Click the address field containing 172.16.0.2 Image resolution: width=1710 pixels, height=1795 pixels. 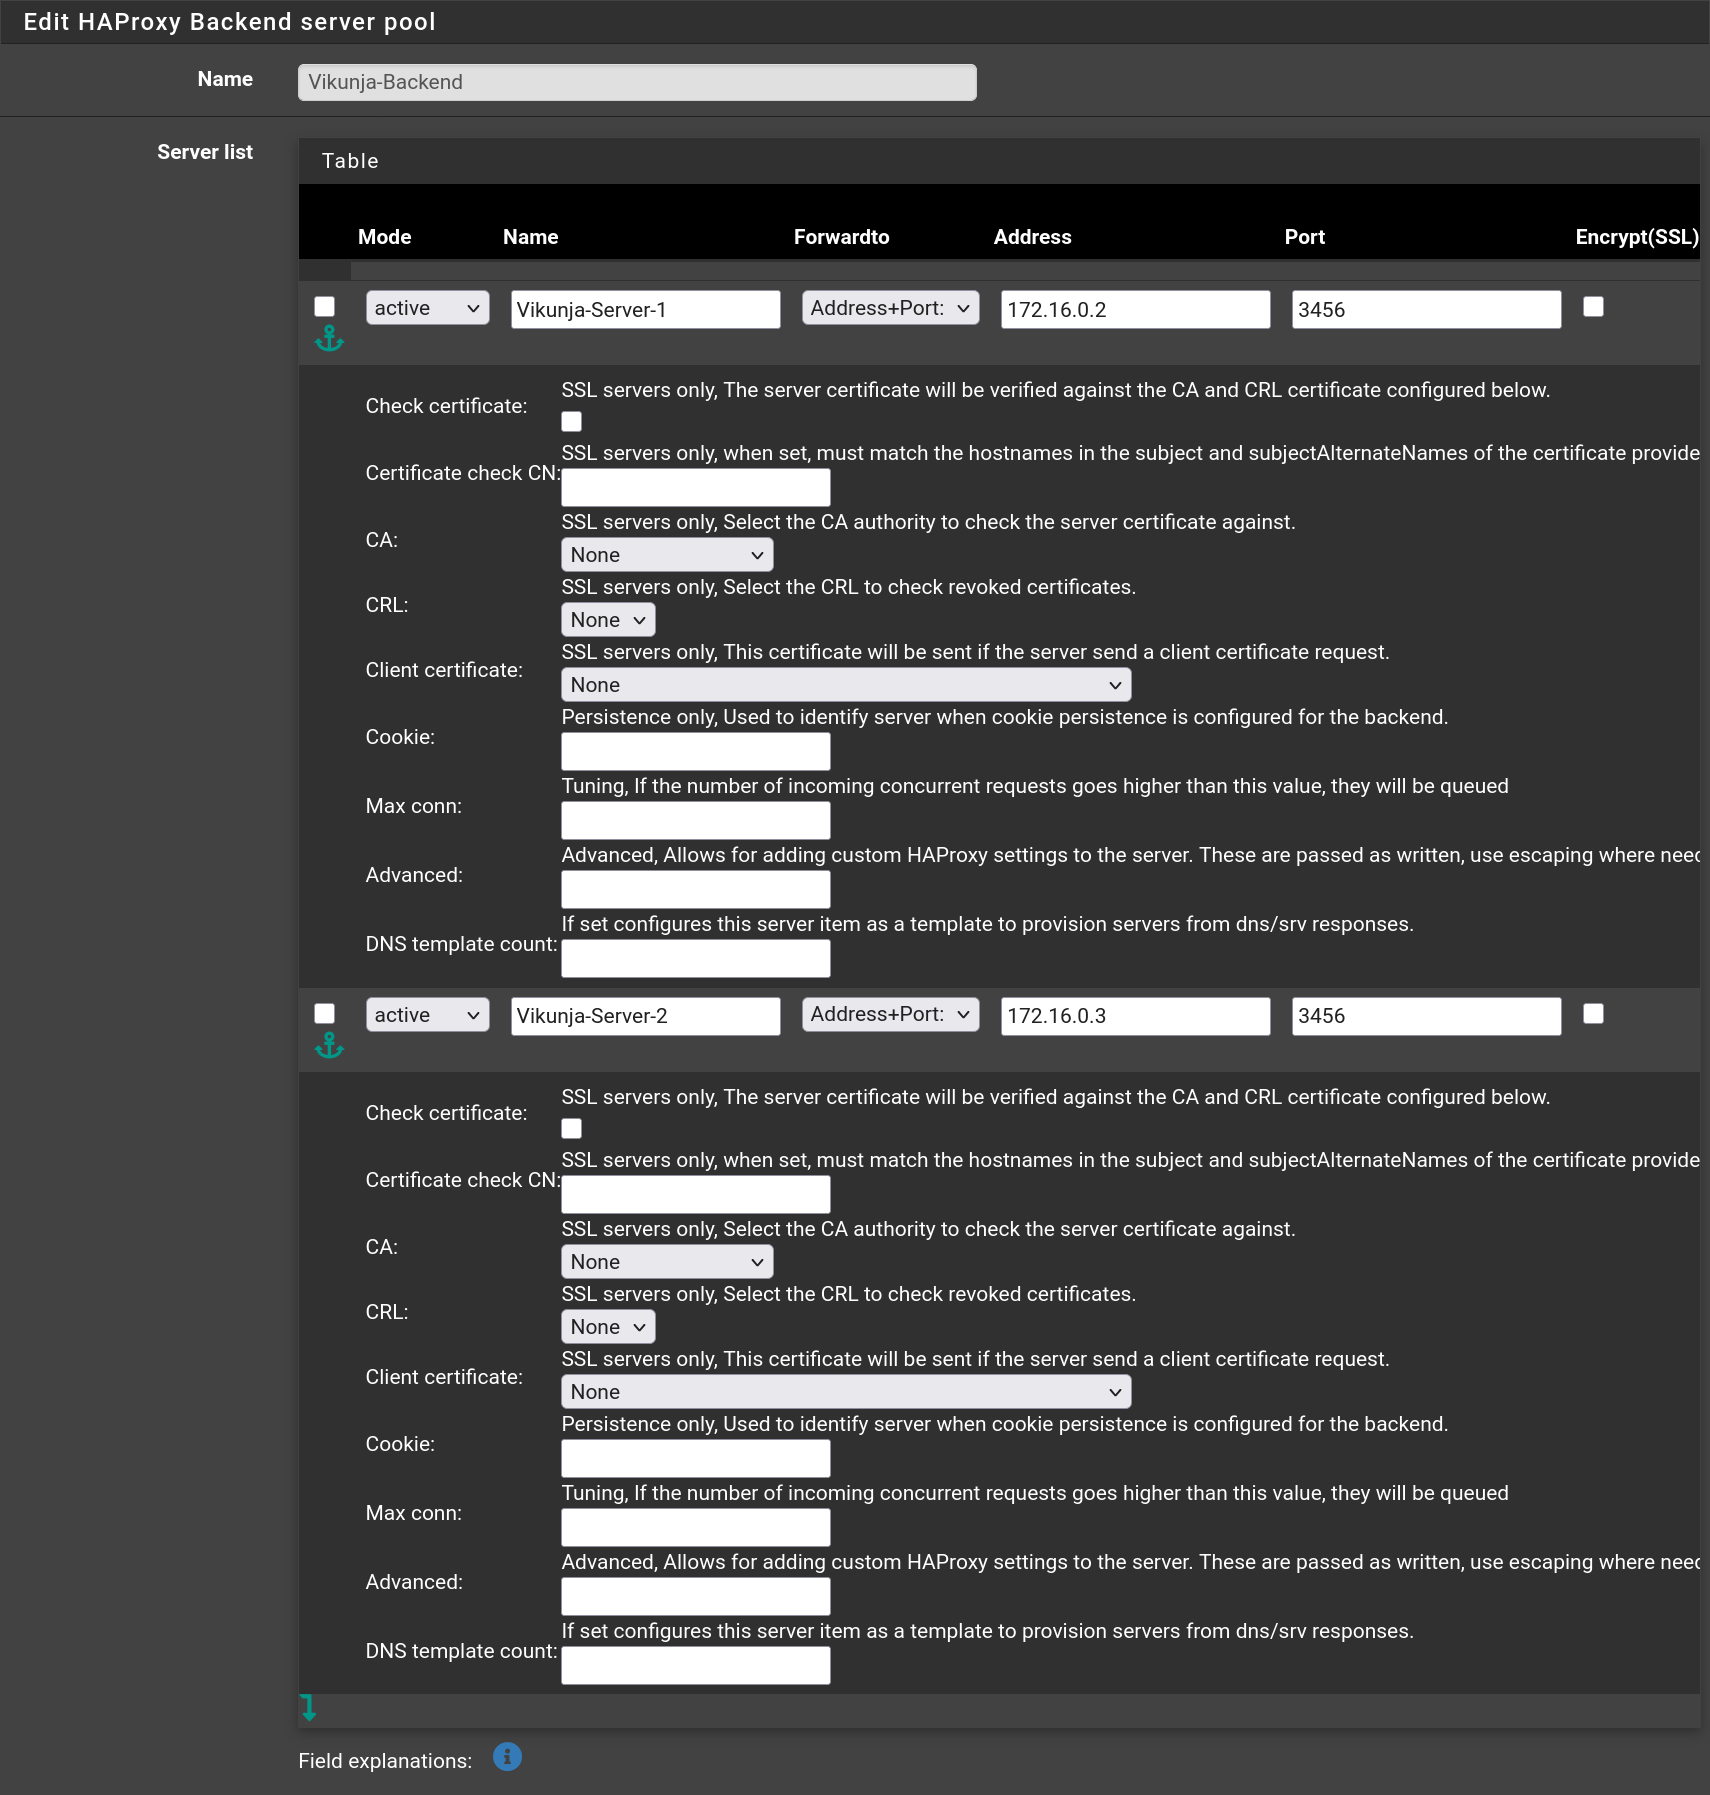1136,310
